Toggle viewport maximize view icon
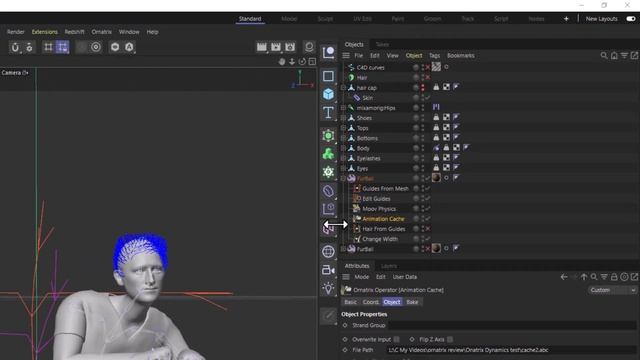The image size is (640, 360). point(312,62)
